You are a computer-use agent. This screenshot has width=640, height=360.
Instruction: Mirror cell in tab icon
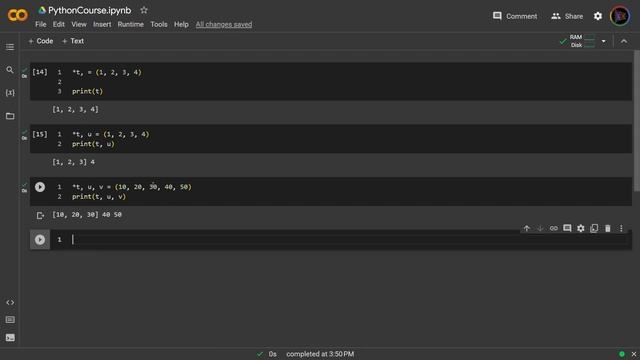(x=594, y=228)
